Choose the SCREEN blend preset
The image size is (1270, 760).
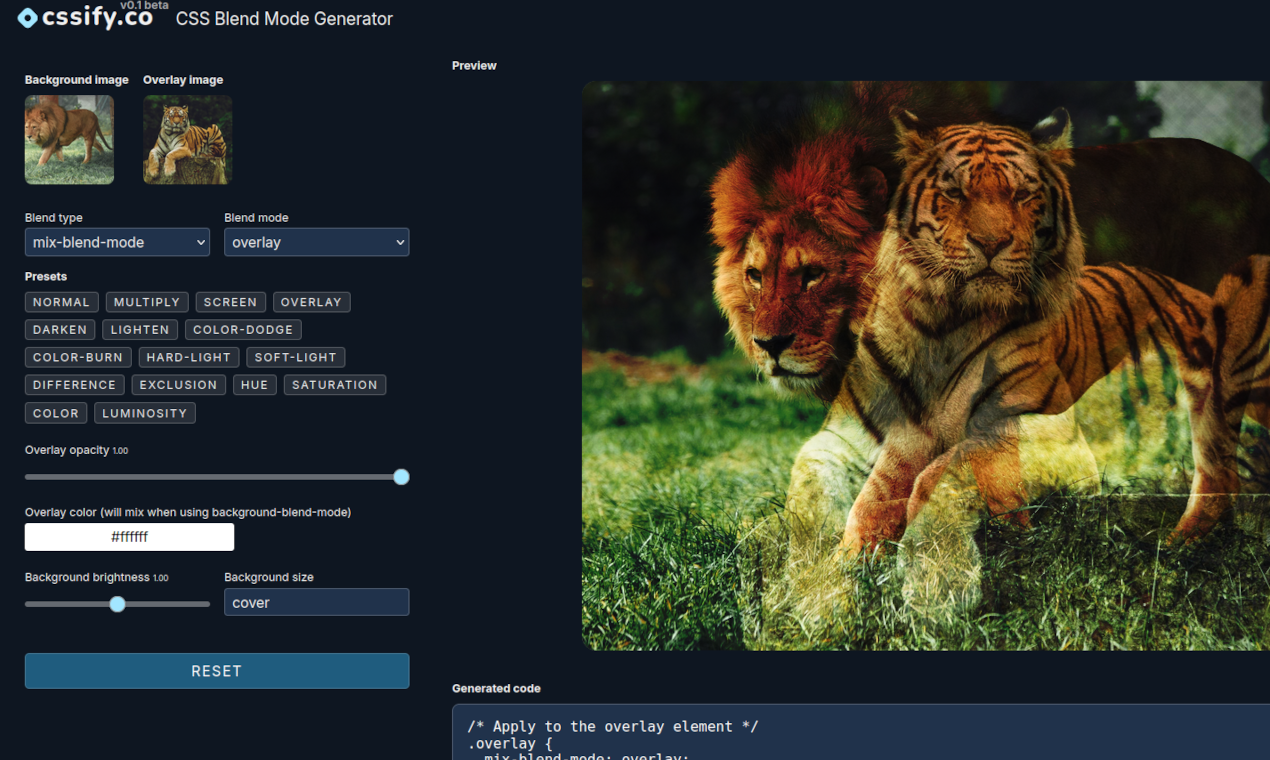coord(230,302)
